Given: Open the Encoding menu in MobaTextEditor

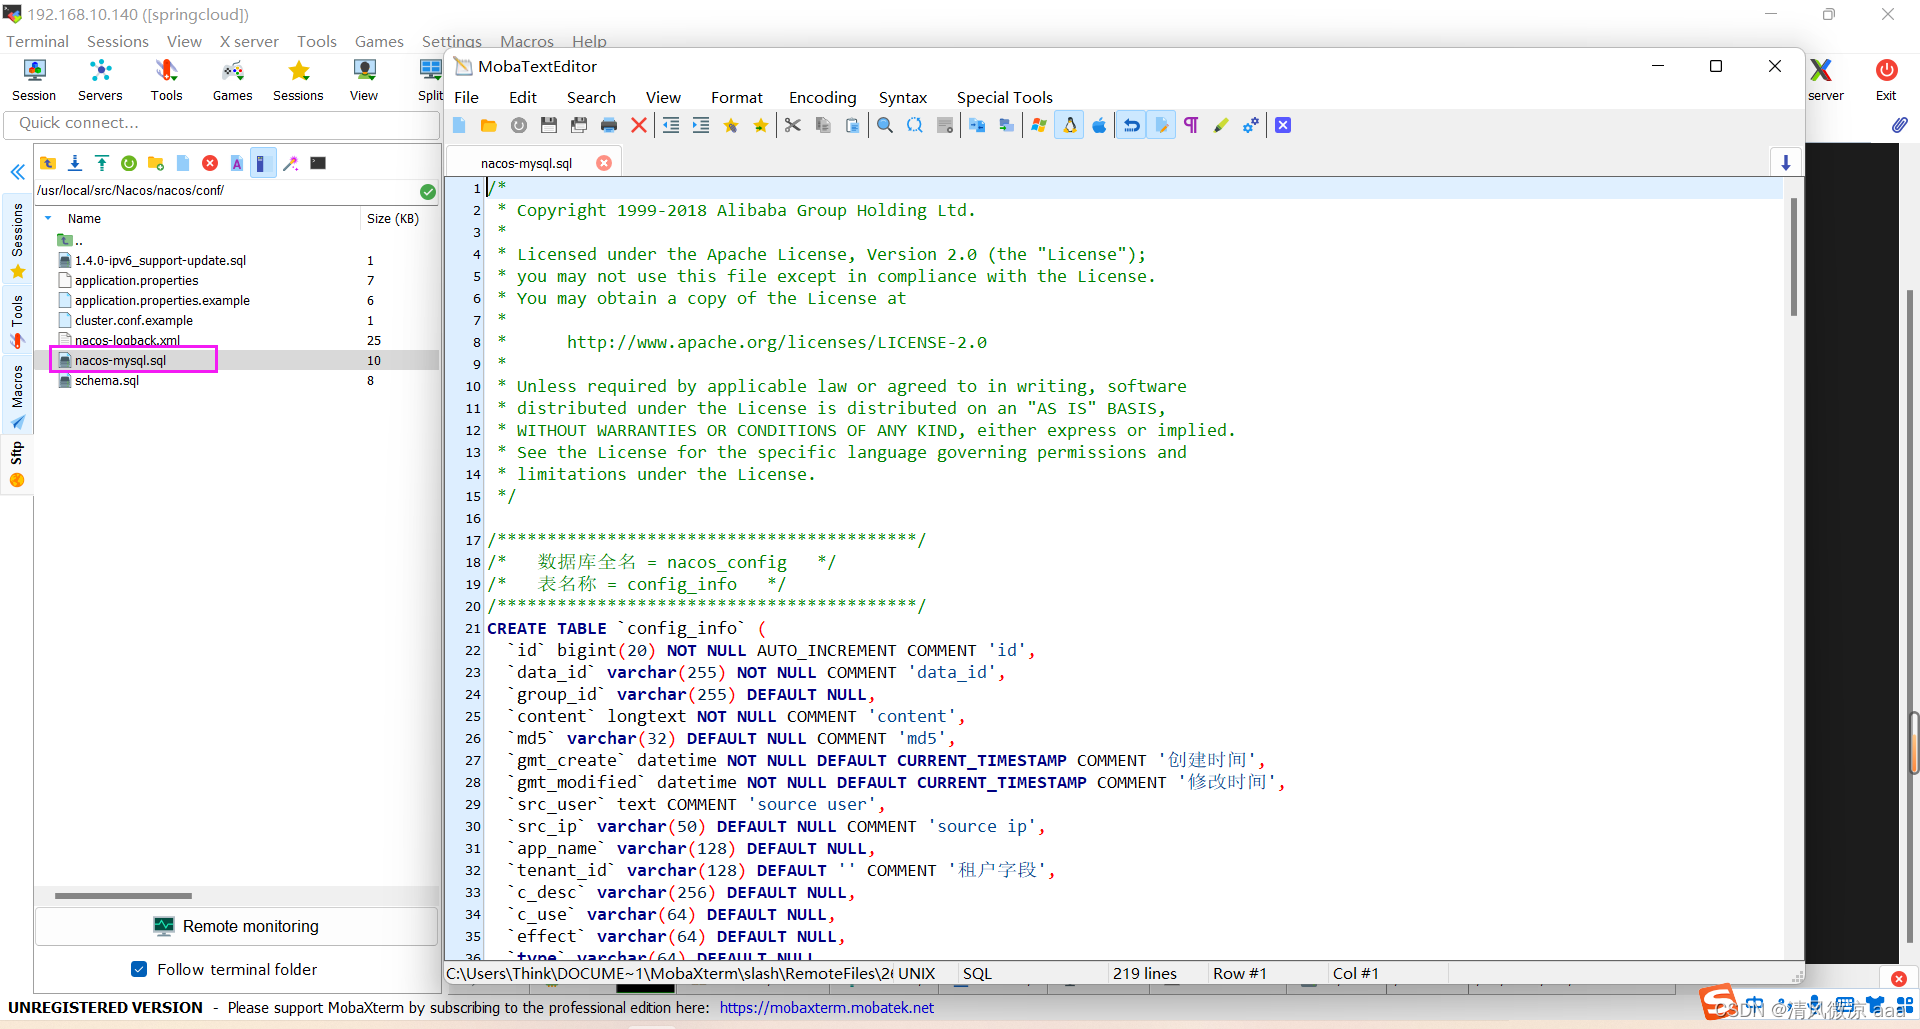Looking at the screenshot, I should pos(822,97).
